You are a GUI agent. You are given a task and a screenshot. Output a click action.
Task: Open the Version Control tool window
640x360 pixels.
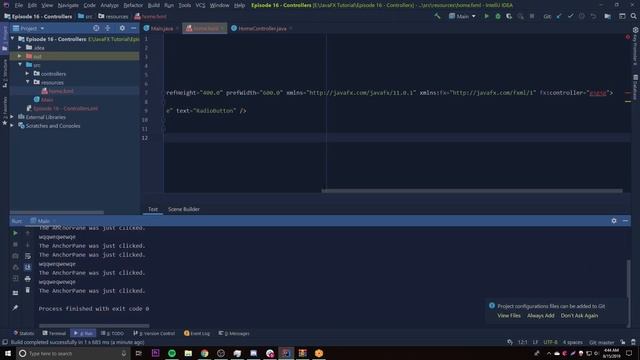154,333
